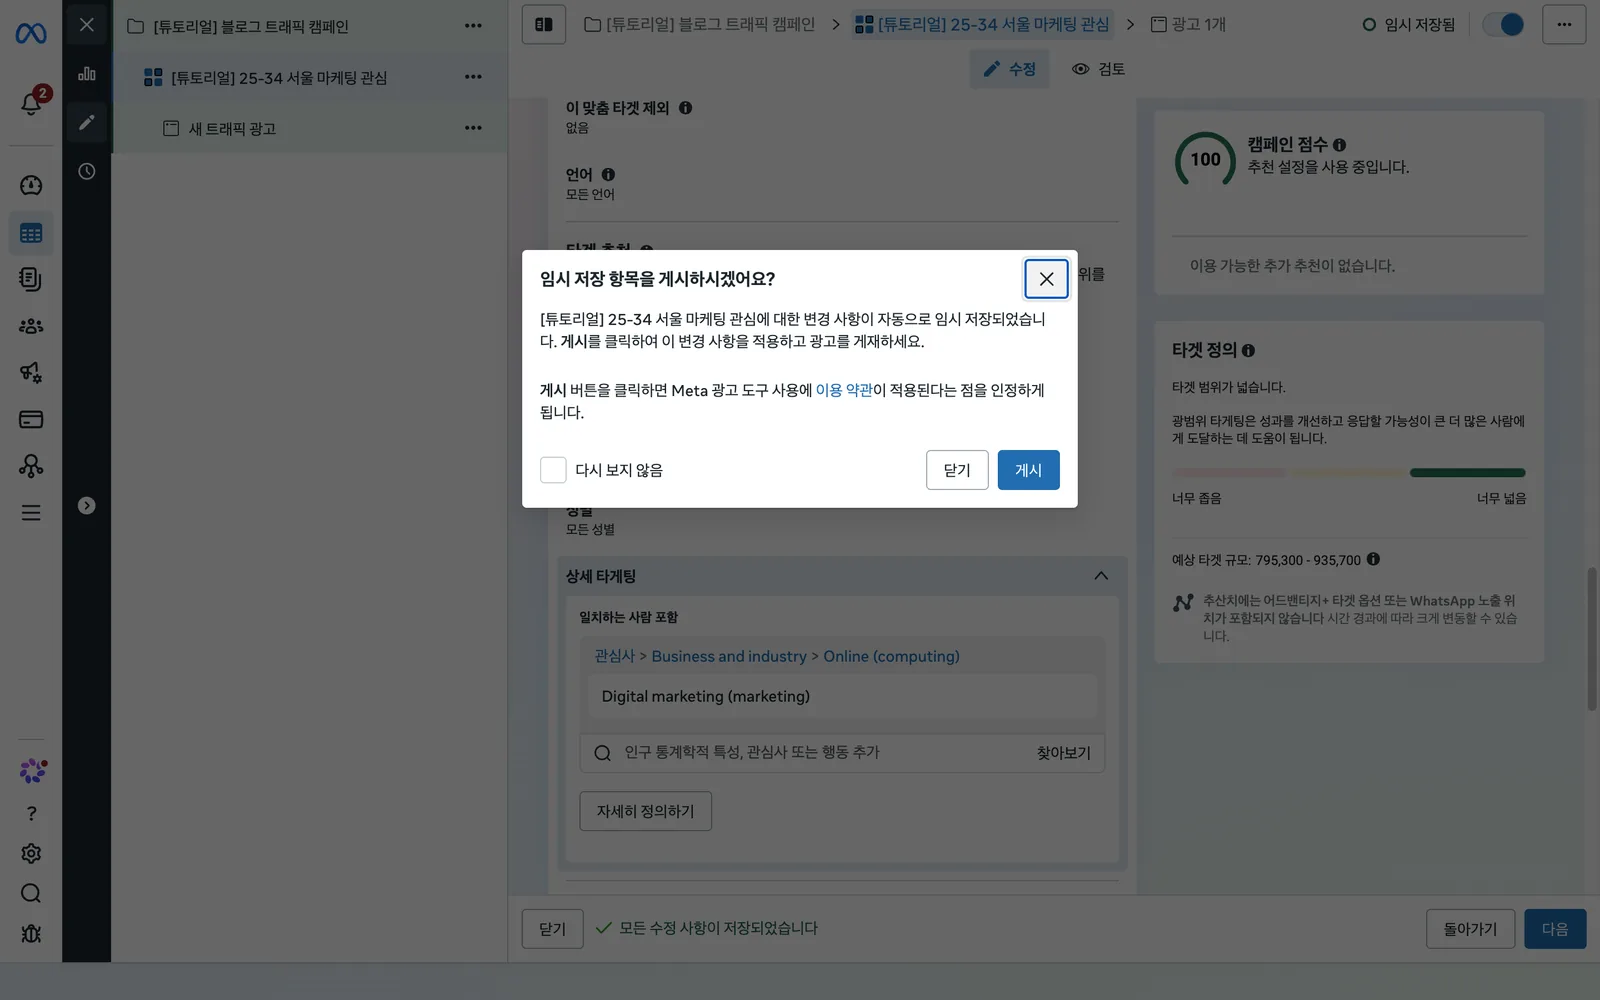Click the search magnifier in the sidebar
Image resolution: width=1600 pixels, height=1000 pixels.
(x=31, y=893)
